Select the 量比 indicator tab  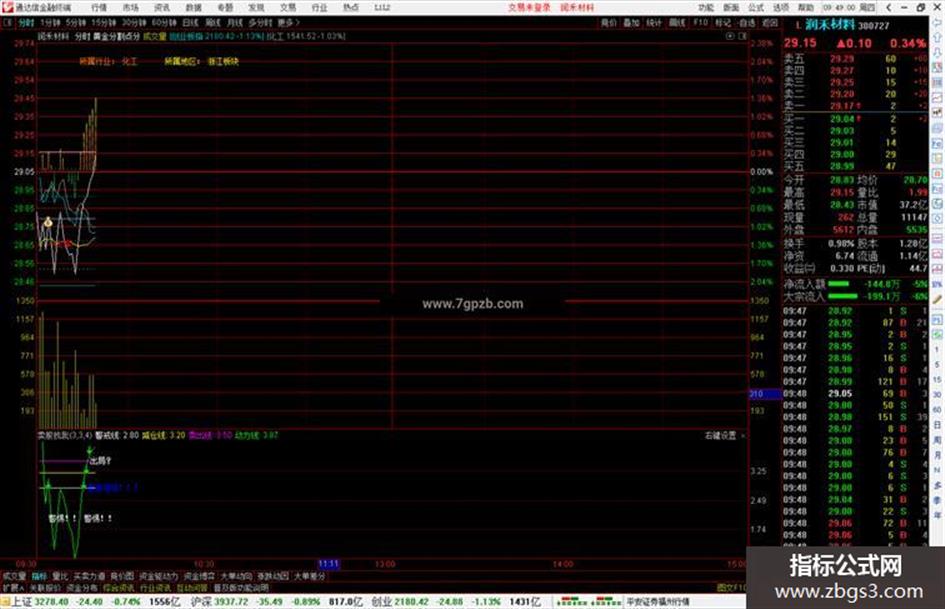tap(60, 576)
